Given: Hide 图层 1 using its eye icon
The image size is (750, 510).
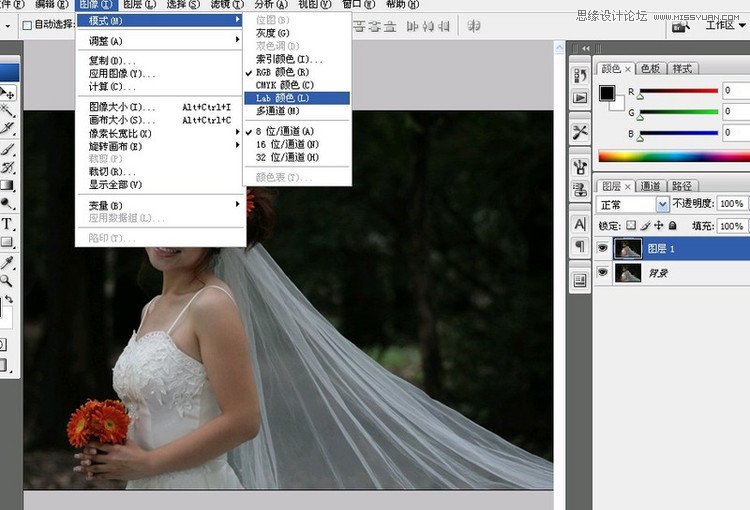Looking at the screenshot, I should pos(603,248).
